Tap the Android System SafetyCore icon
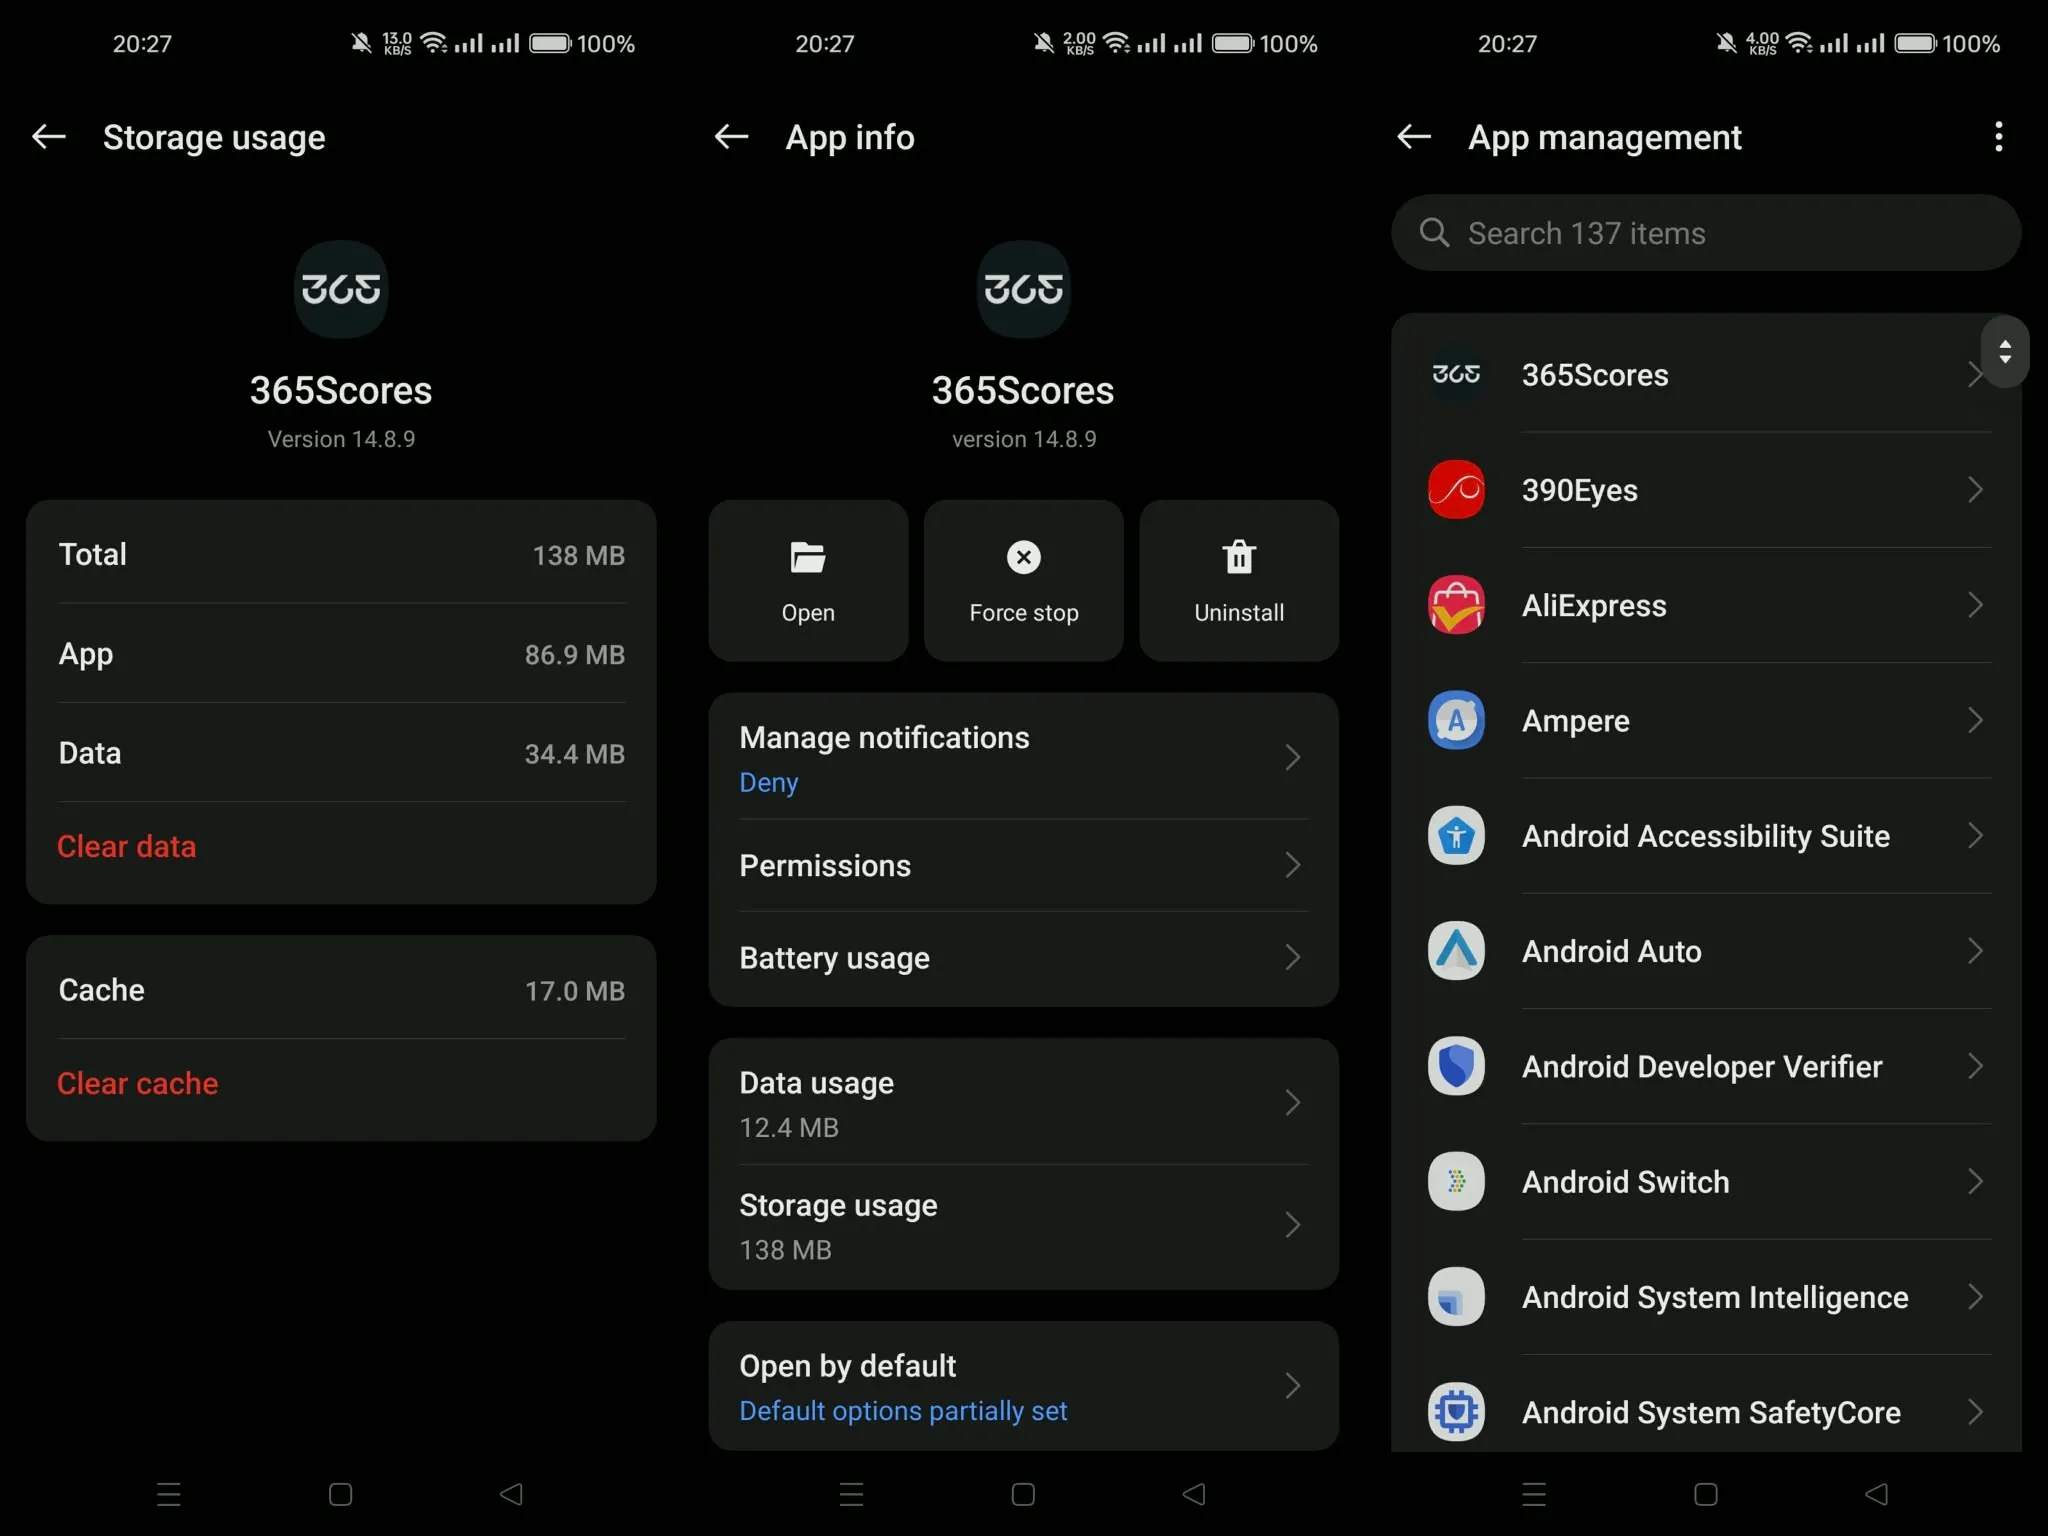 pos(1456,1412)
